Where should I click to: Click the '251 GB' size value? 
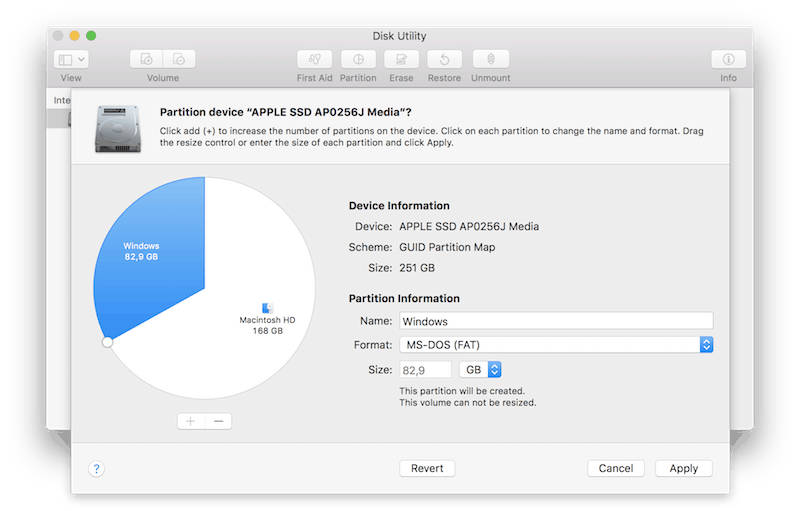coord(417,268)
